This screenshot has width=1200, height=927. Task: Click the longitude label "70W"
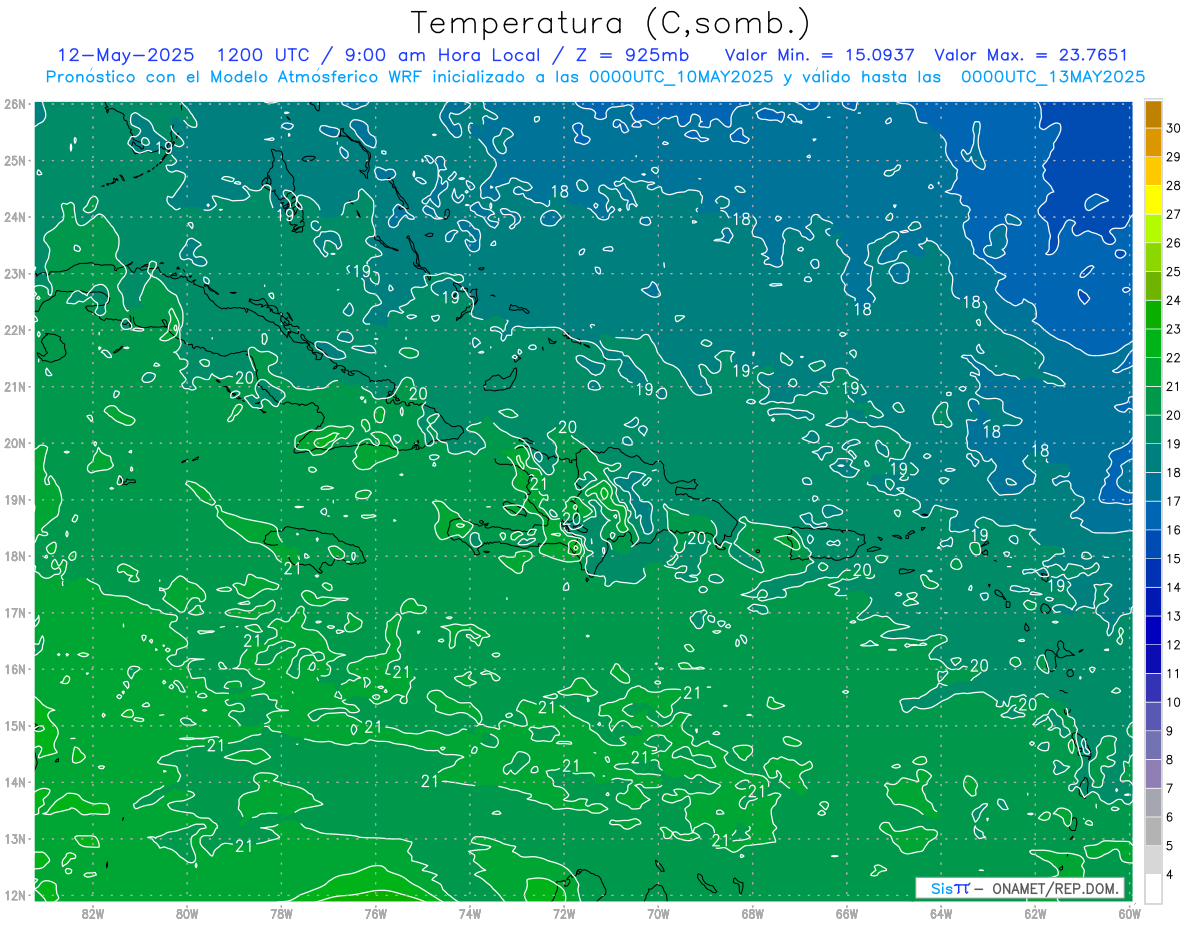[x=658, y=914]
